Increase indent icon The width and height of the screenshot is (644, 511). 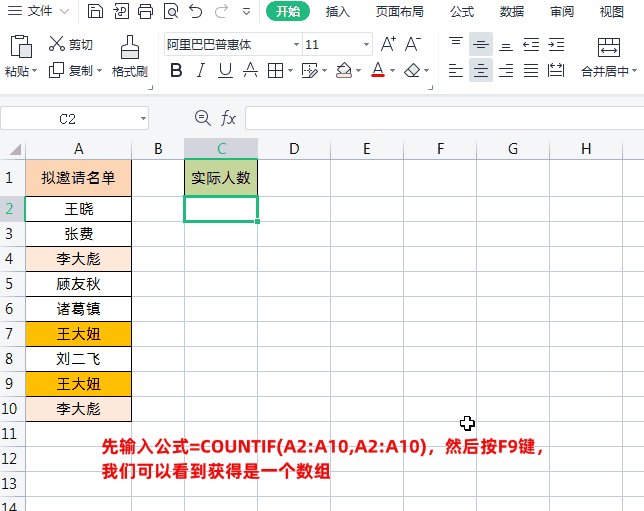556,44
